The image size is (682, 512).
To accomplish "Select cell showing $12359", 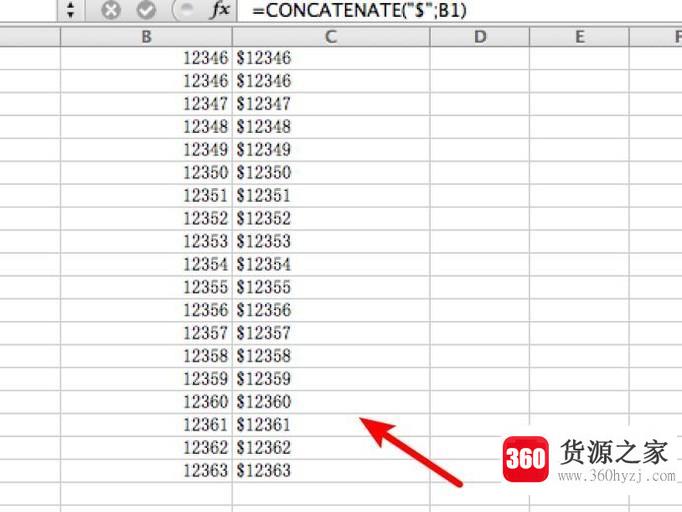I will [331, 379].
